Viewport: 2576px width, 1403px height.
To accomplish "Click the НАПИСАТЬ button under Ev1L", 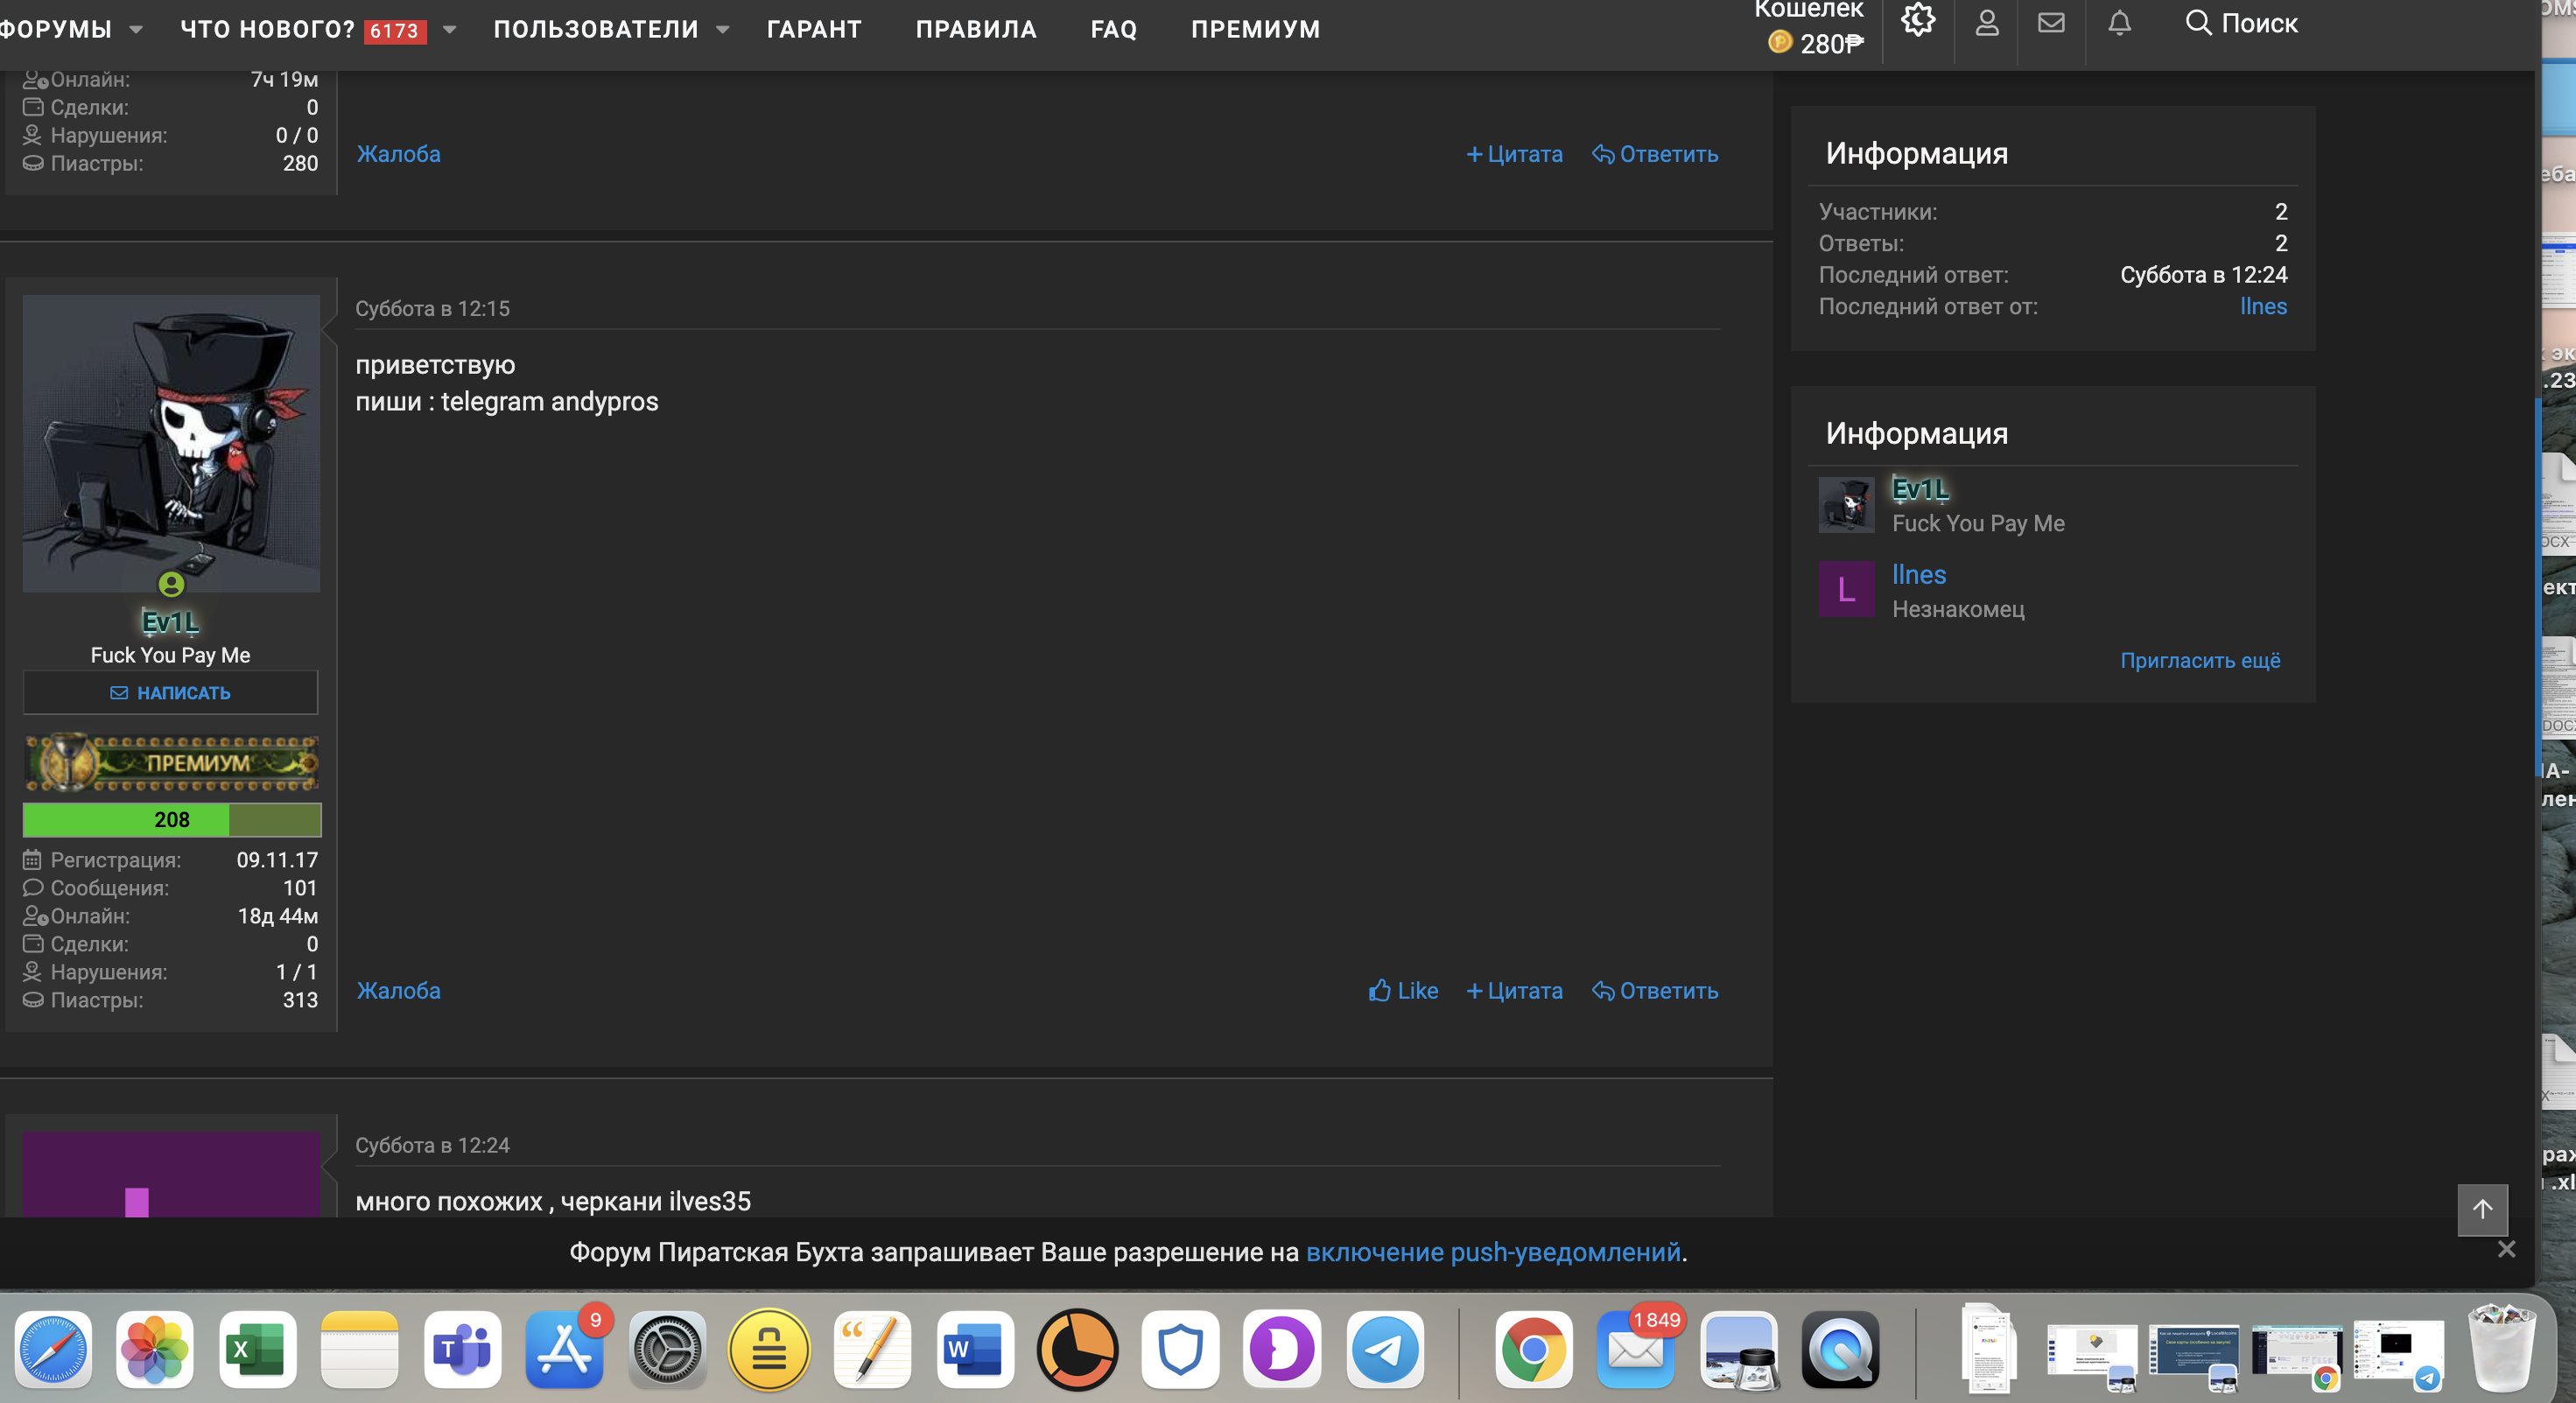I will click(x=170, y=692).
